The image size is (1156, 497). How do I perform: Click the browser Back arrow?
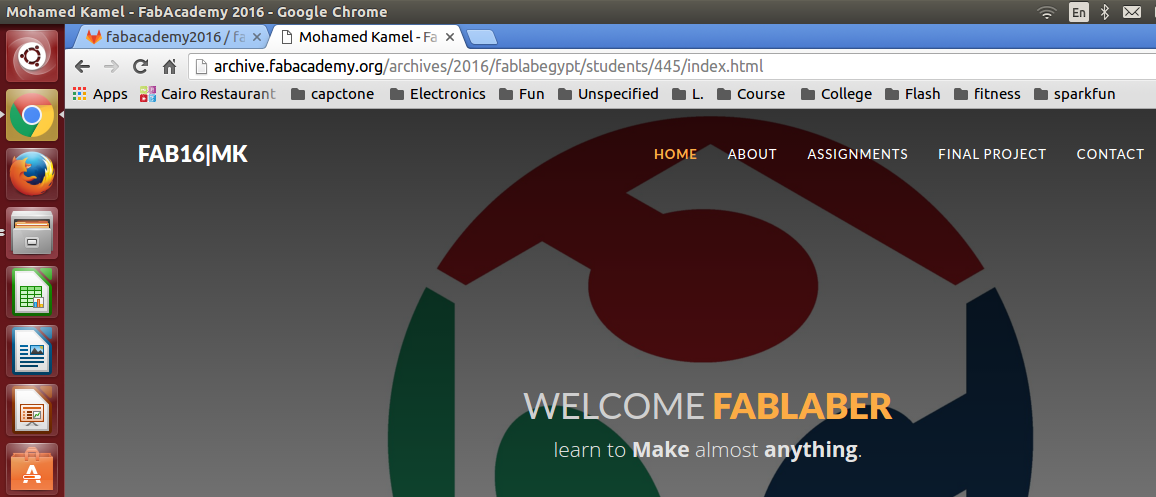click(x=83, y=67)
